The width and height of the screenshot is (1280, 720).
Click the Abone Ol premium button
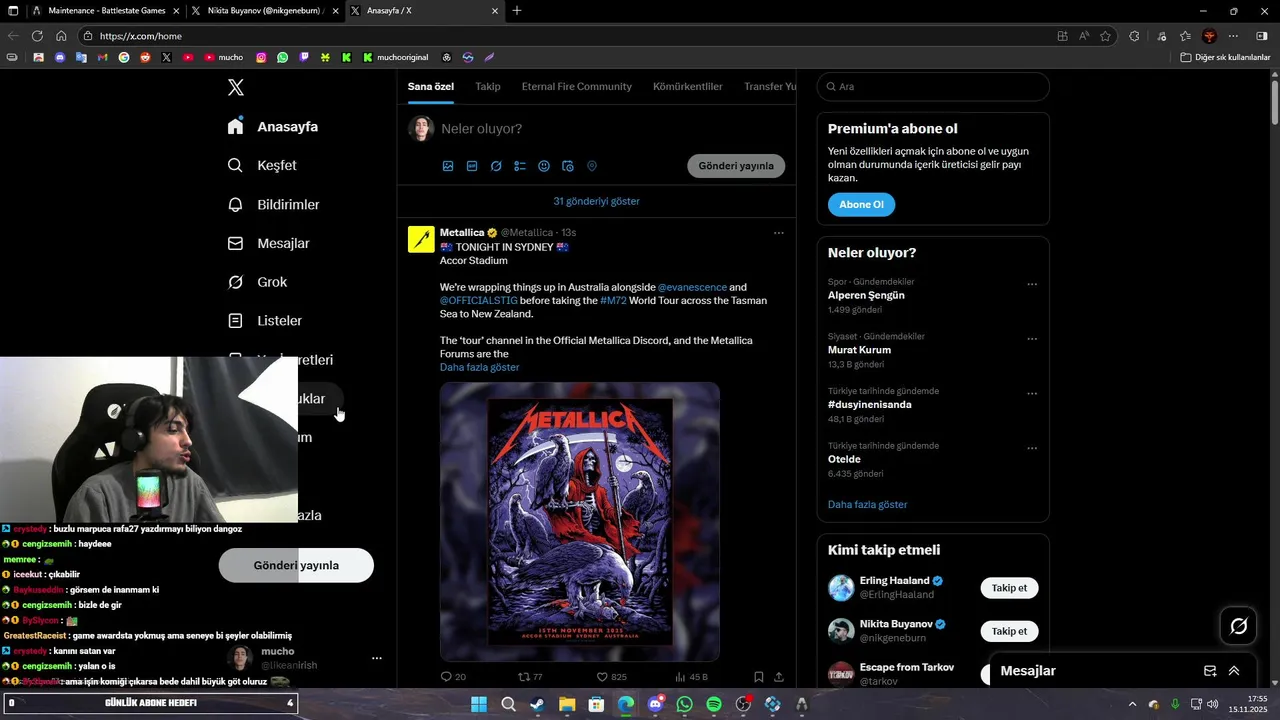pyautogui.click(x=861, y=204)
